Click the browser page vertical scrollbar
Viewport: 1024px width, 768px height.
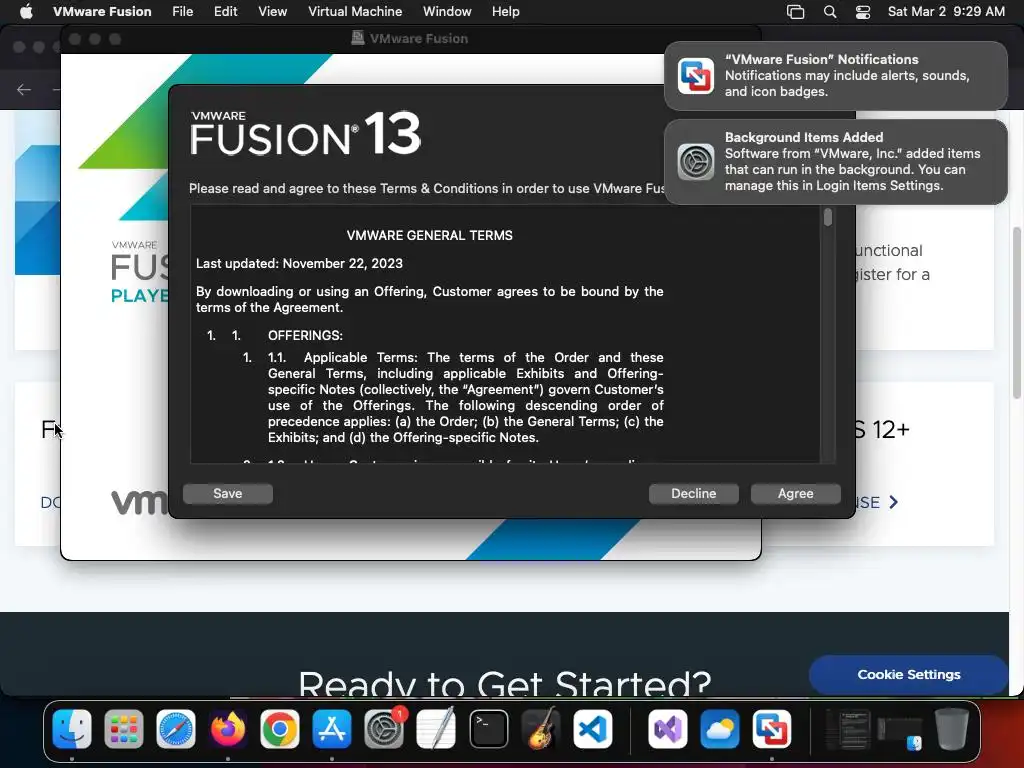pyautogui.click(x=1017, y=313)
